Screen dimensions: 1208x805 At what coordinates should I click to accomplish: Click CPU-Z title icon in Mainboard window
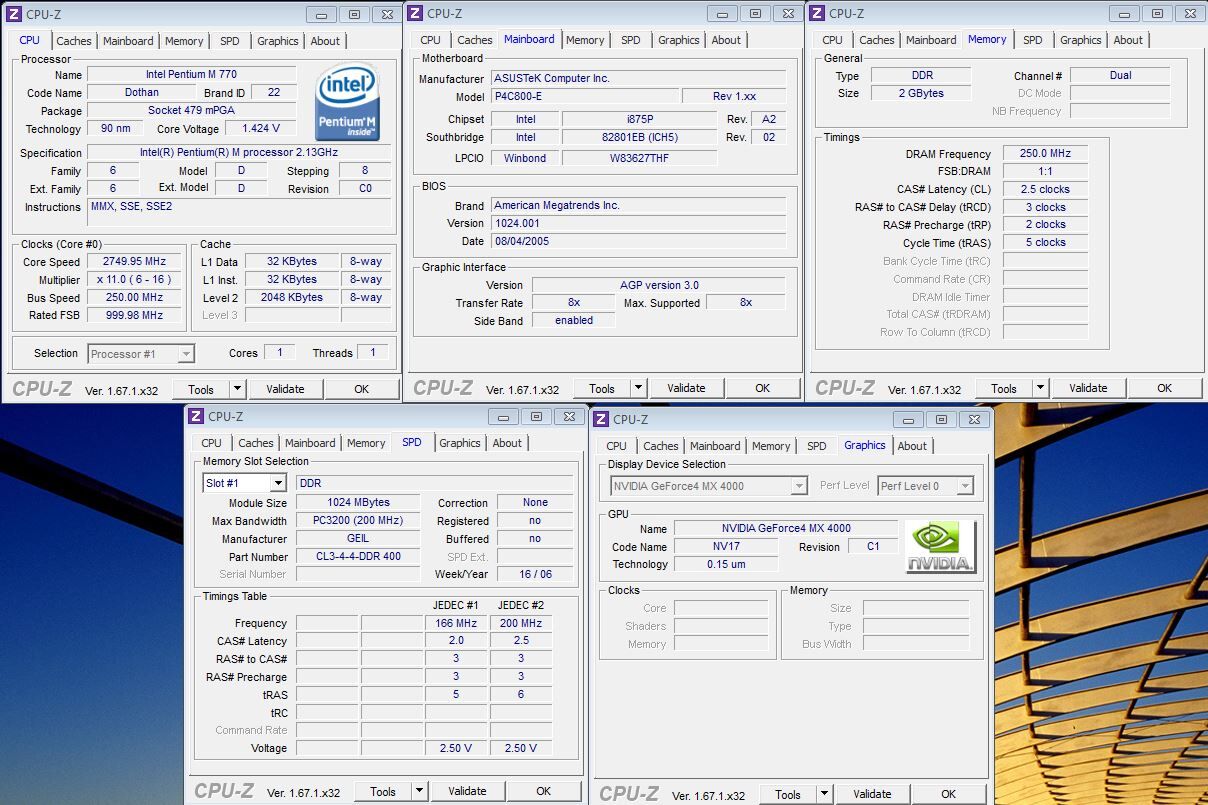pyautogui.click(x=415, y=13)
